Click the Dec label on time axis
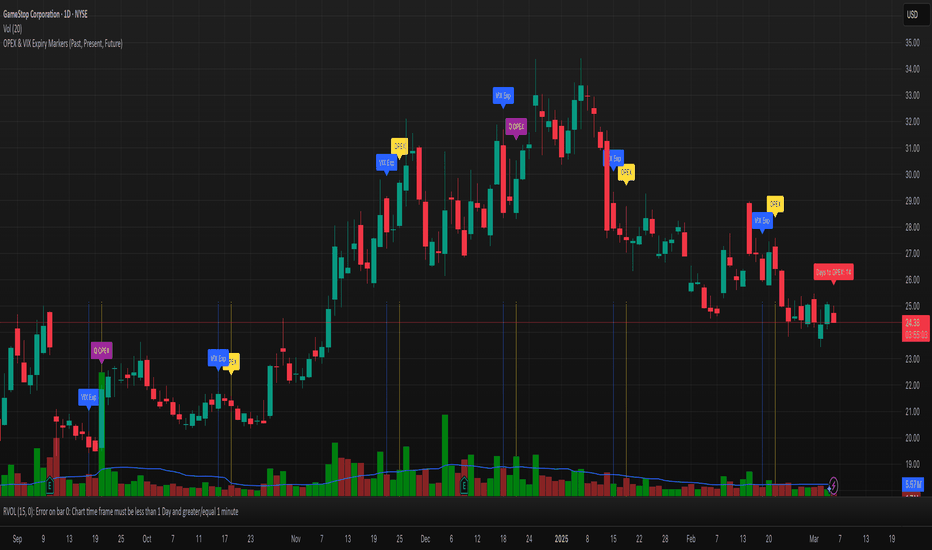 coord(426,539)
